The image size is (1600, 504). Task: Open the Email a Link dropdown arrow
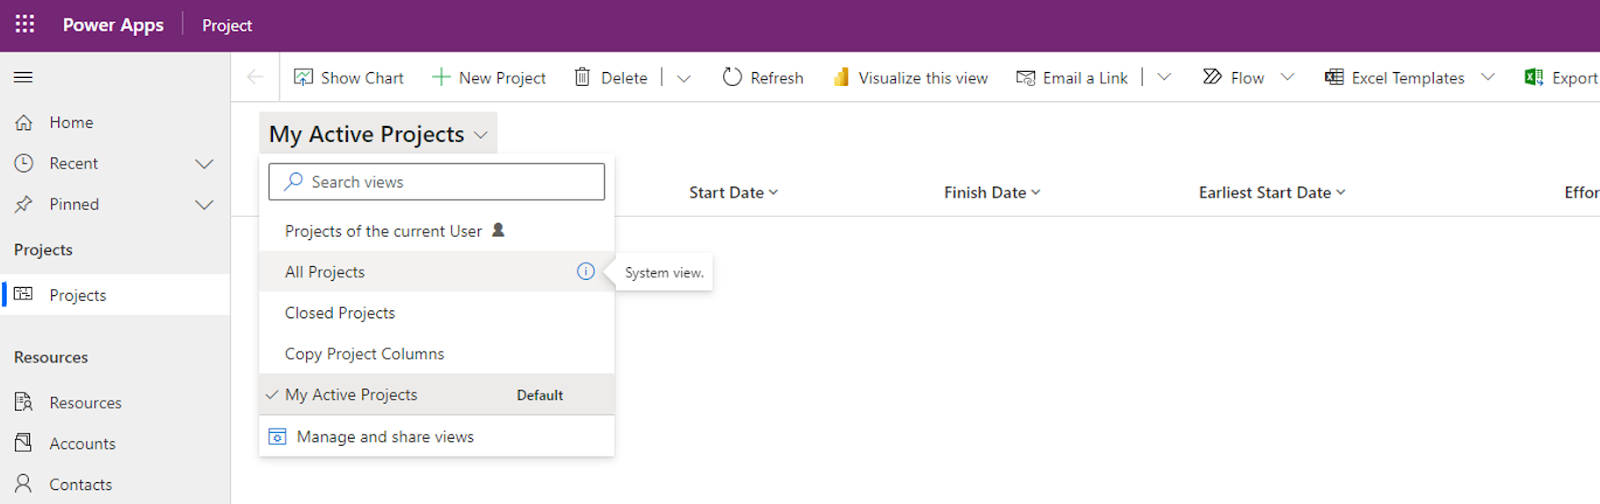click(x=1164, y=77)
